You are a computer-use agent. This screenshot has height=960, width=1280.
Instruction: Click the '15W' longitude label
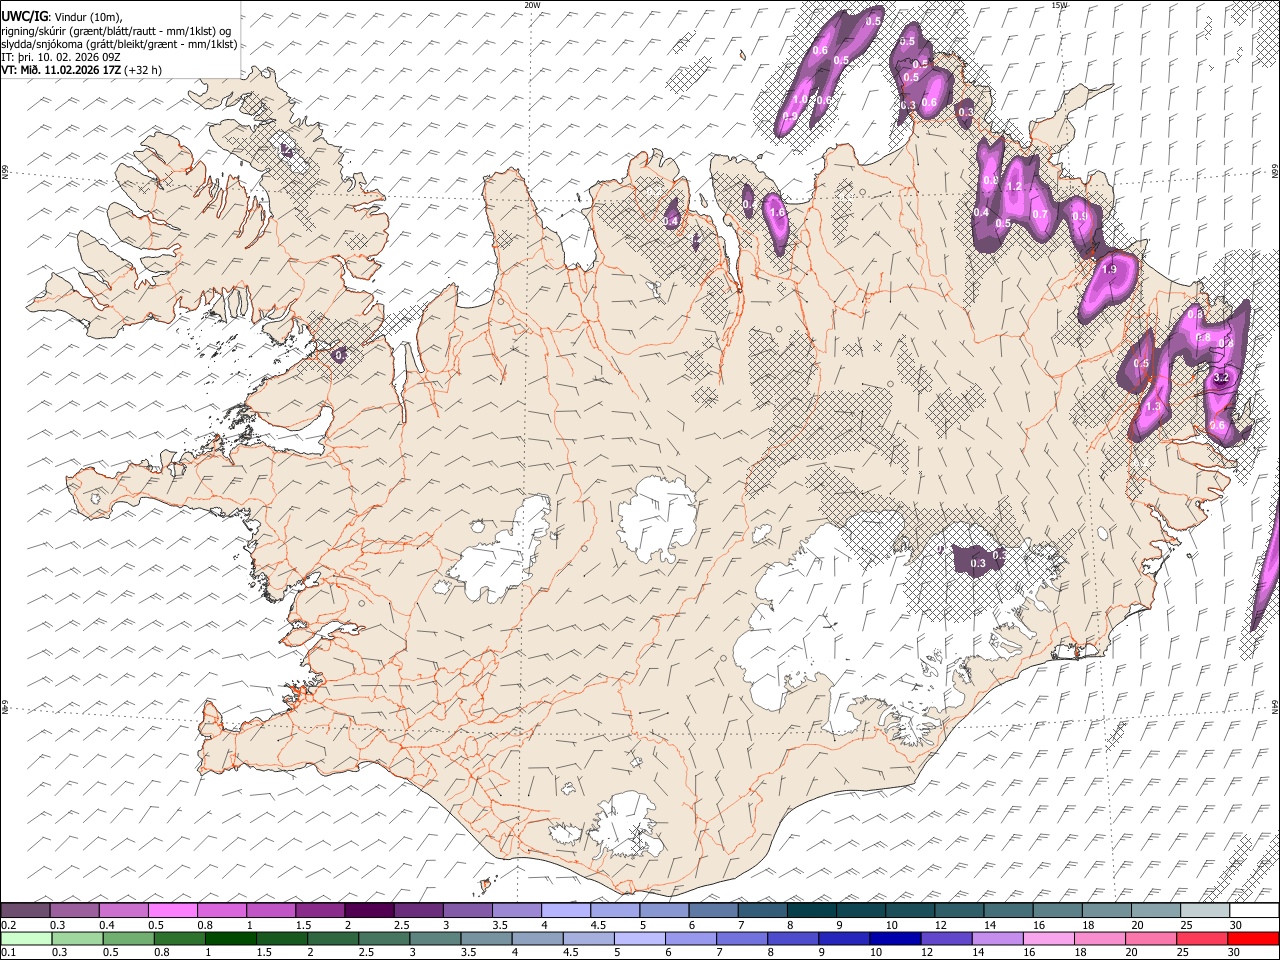click(x=1059, y=5)
